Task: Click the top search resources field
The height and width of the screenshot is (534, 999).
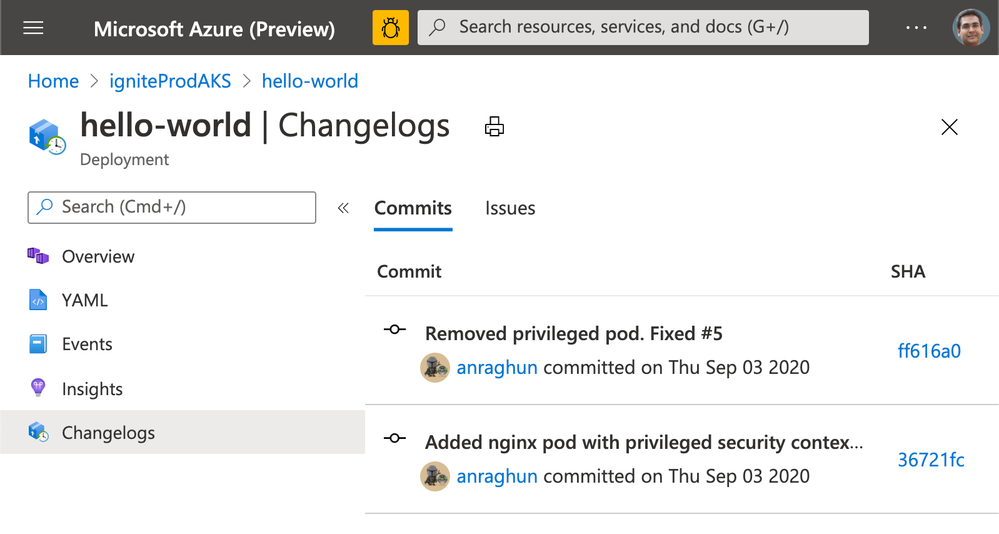Action: [x=643, y=27]
